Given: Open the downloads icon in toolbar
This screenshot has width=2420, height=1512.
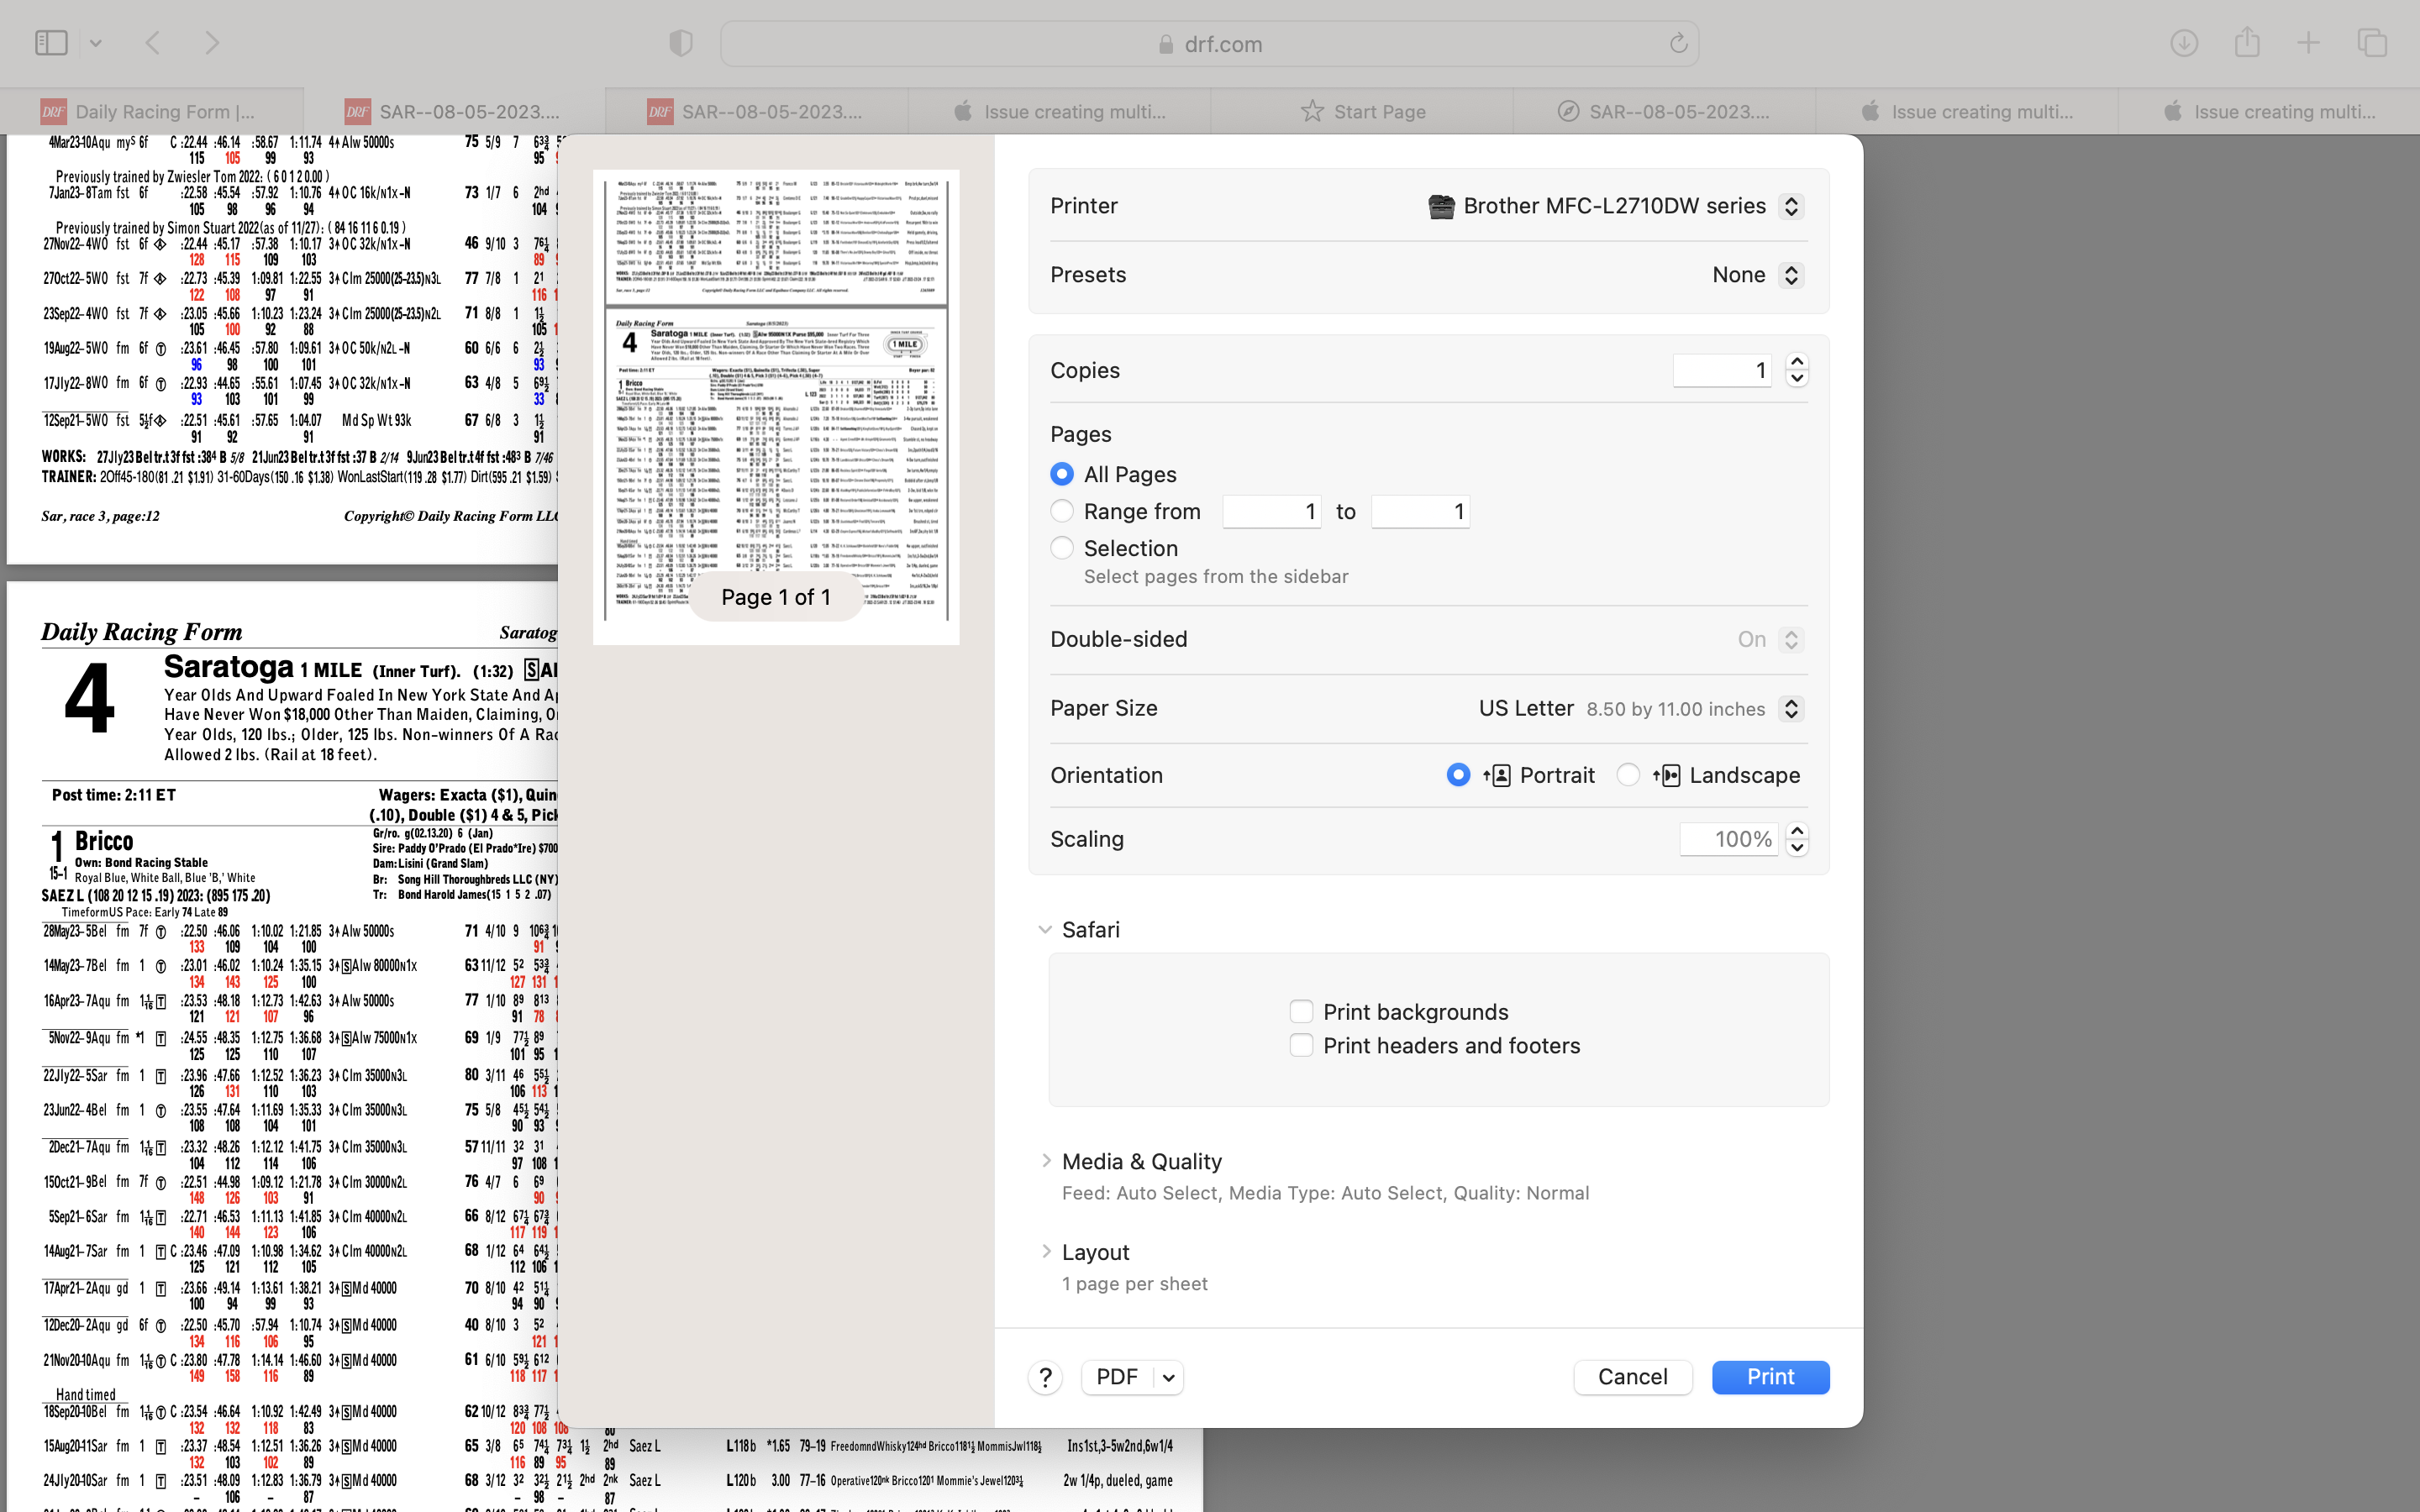Looking at the screenshot, I should coord(2184,43).
